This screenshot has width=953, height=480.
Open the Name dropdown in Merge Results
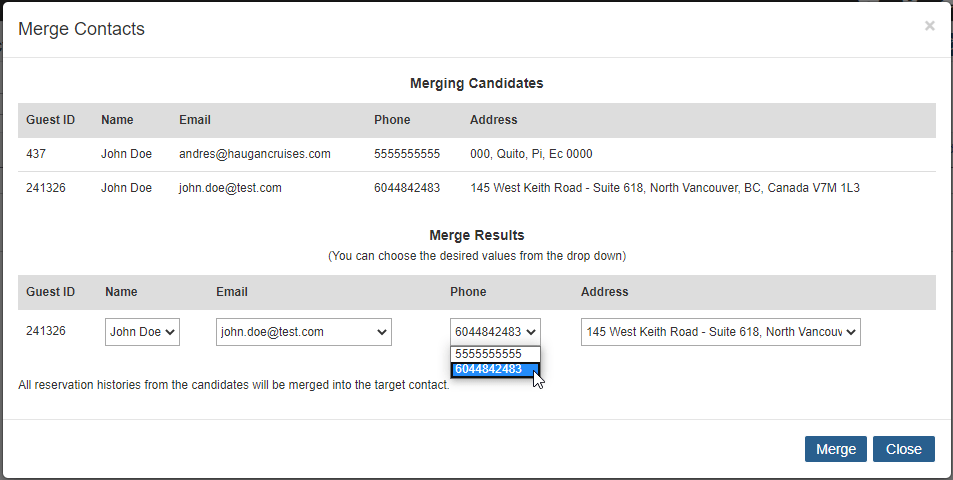coord(142,332)
